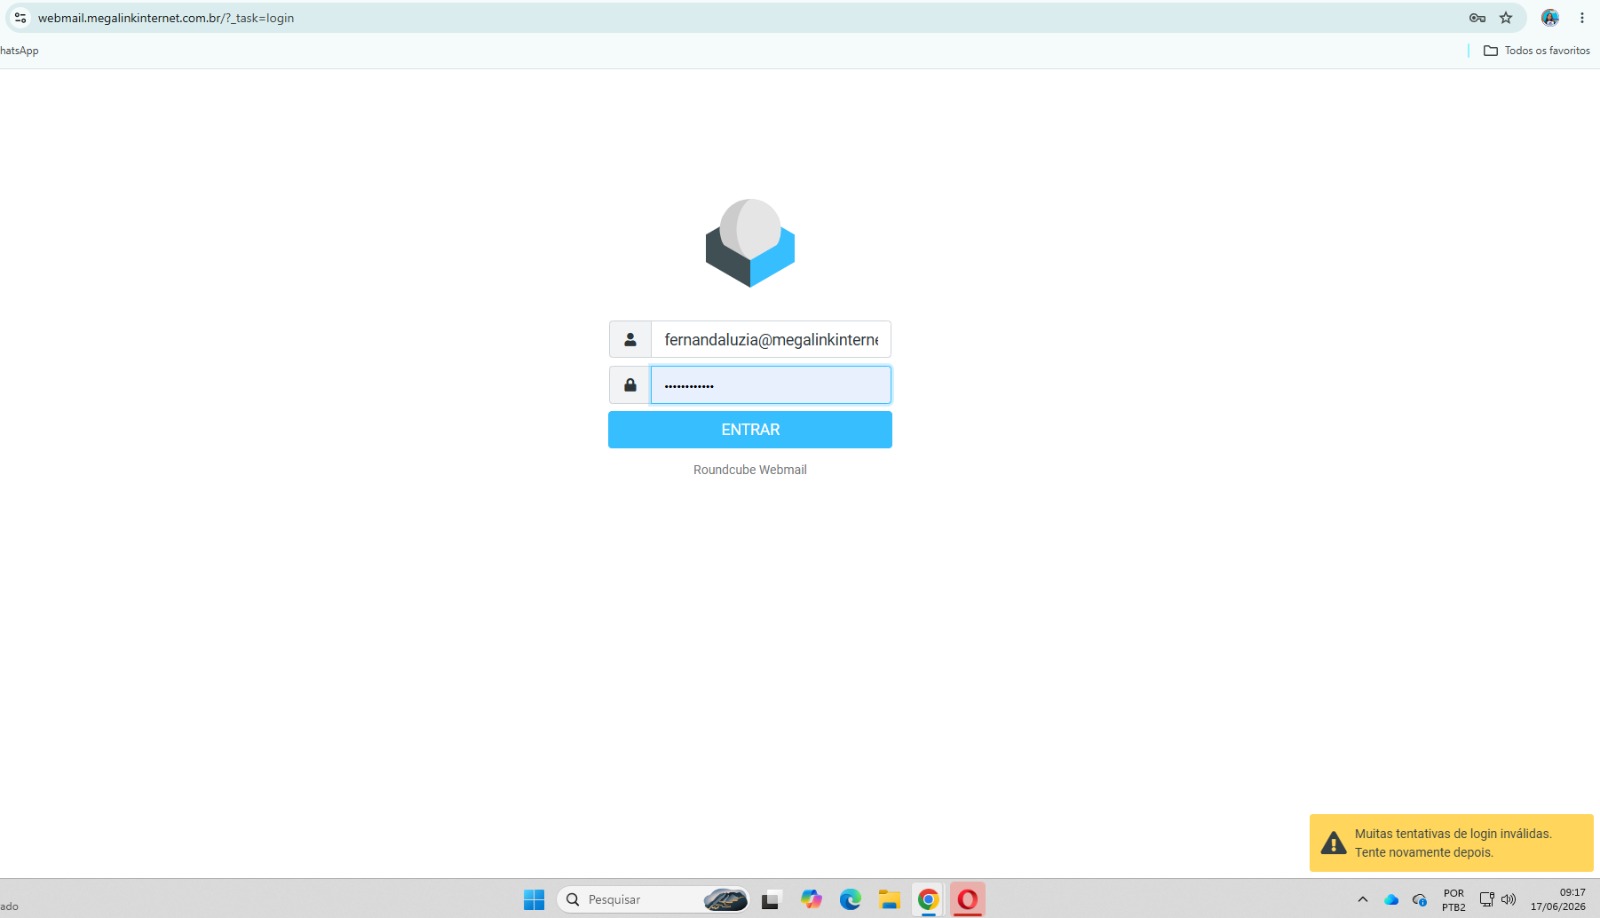Open the Chrome profile avatar
This screenshot has height=918, width=1600.
(1550, 18)
